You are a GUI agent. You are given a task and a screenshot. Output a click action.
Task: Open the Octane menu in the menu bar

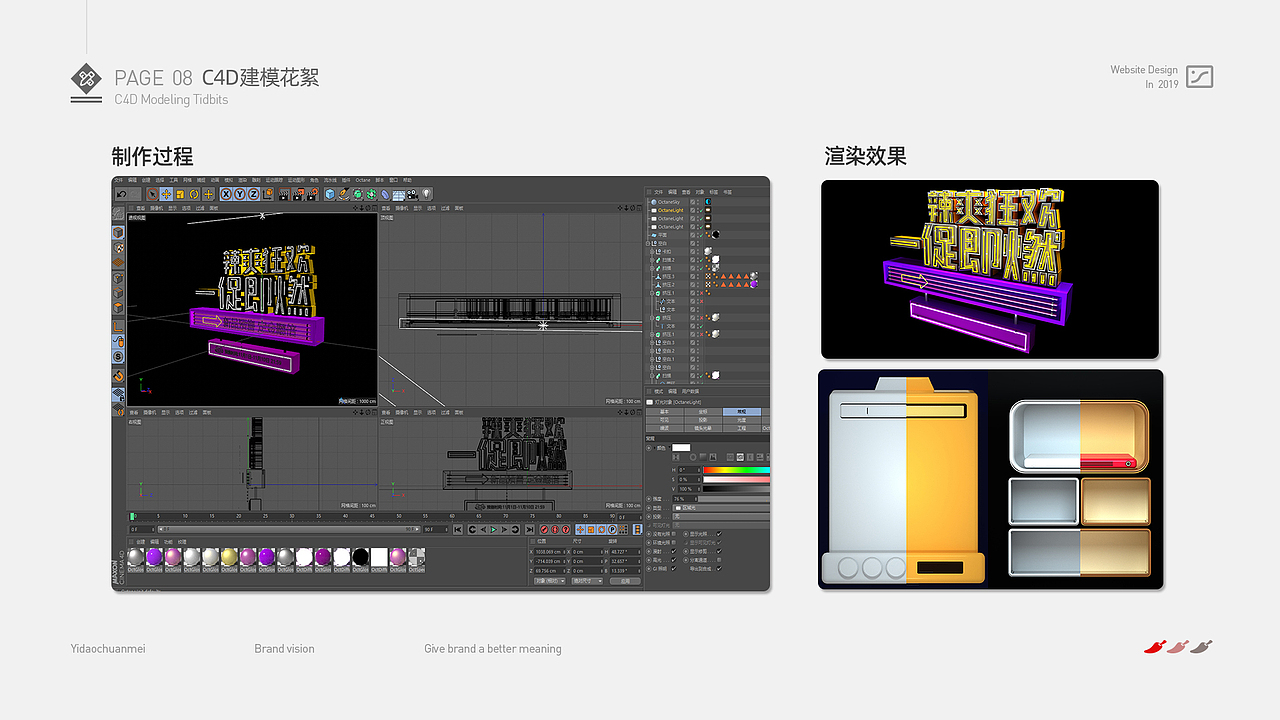tap(363, 180)
